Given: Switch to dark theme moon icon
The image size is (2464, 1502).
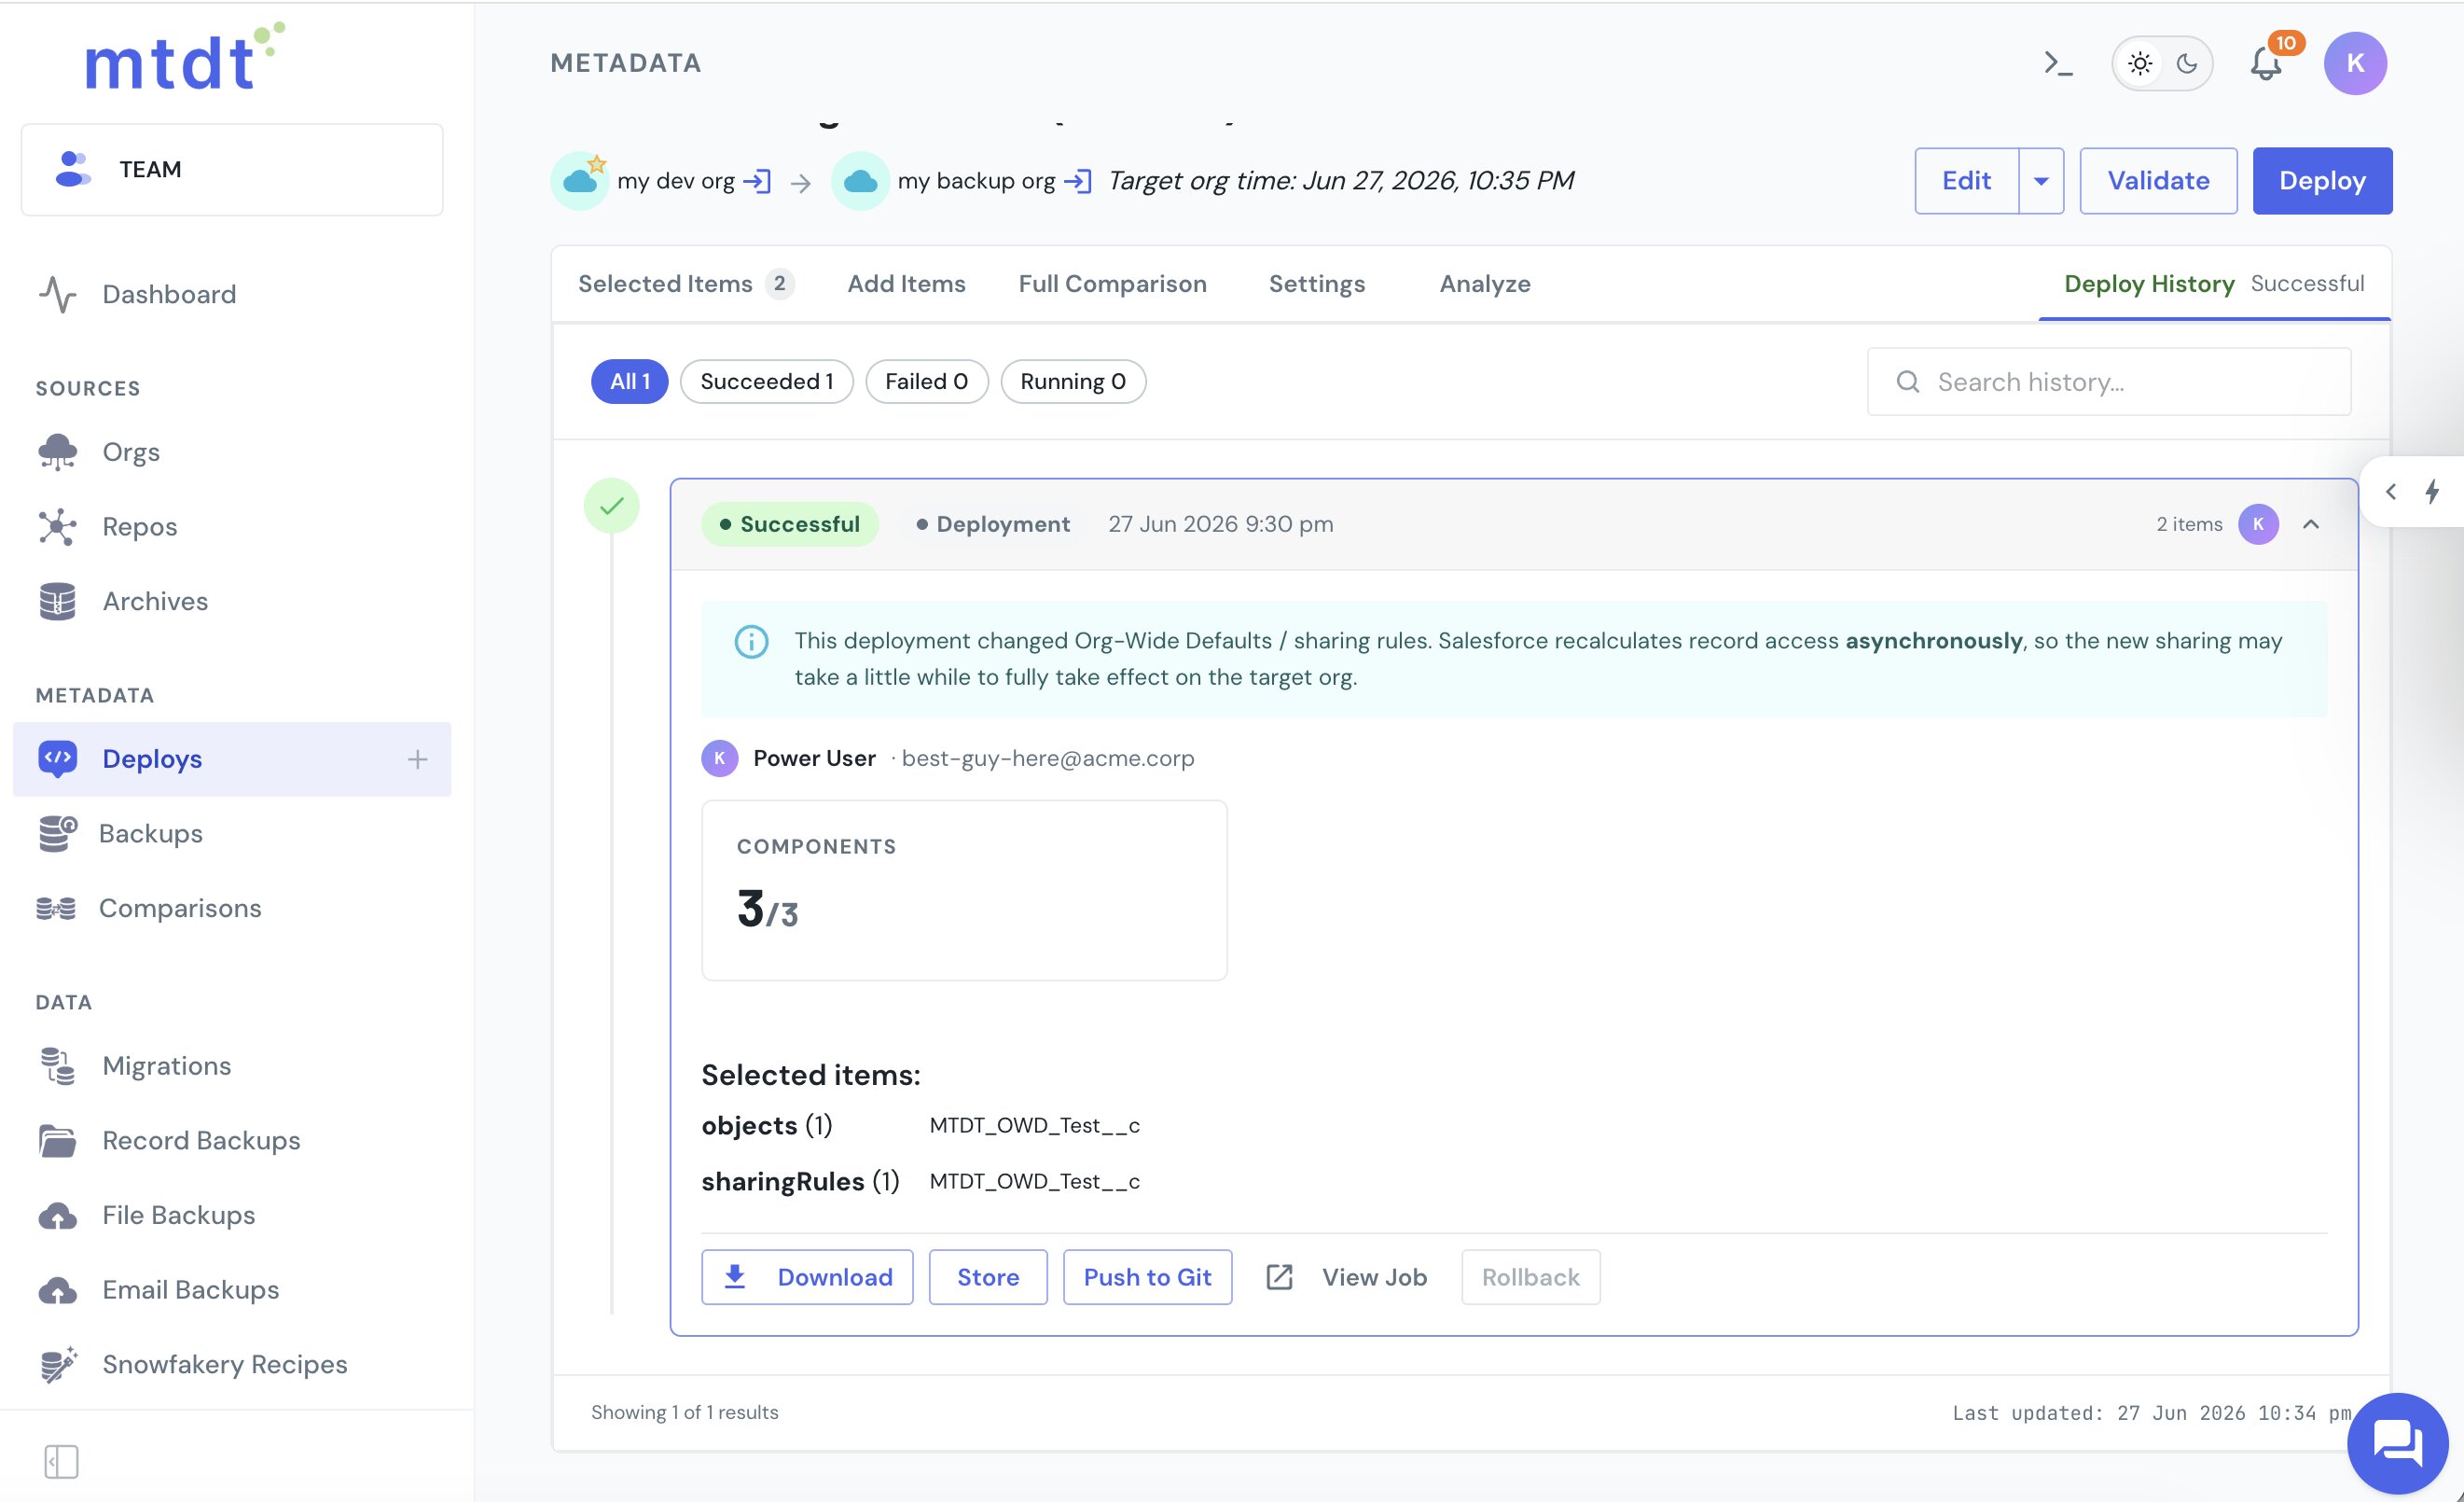Looking at the screenshot, I should 2187,64.
